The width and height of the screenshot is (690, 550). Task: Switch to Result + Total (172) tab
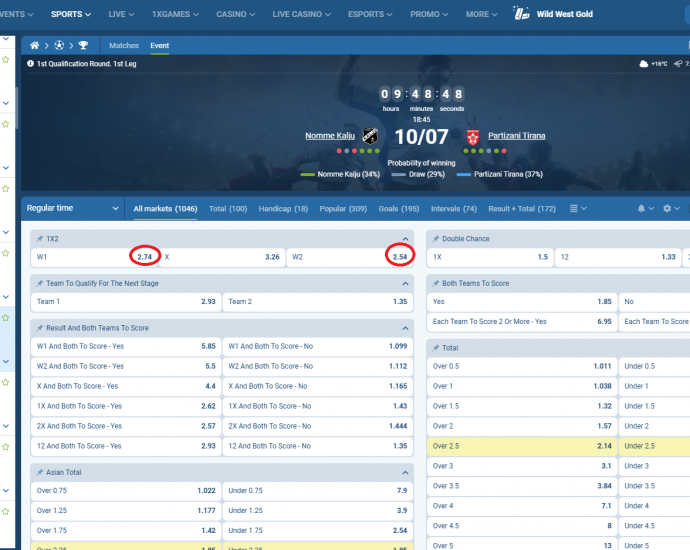pyautogui.click(x=522, y=209)
